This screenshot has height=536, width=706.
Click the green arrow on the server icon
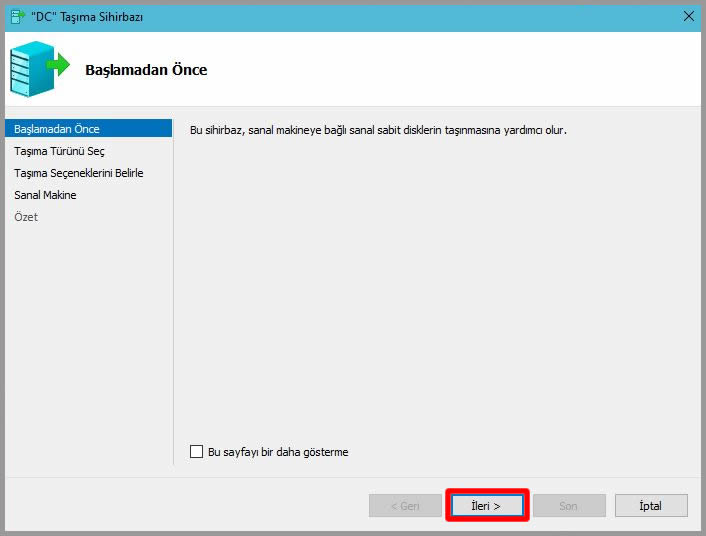click(58, 66)
